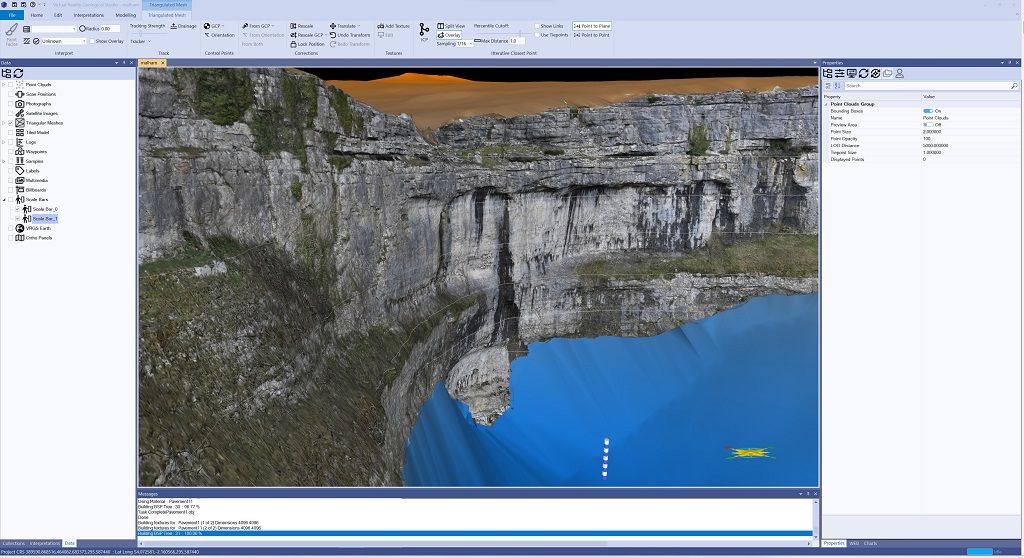Uncheck the Scale Bar_0 checkbox
Image resolution: width=1024 pixels, height=558 pixels.
click(x=18, y=209)
